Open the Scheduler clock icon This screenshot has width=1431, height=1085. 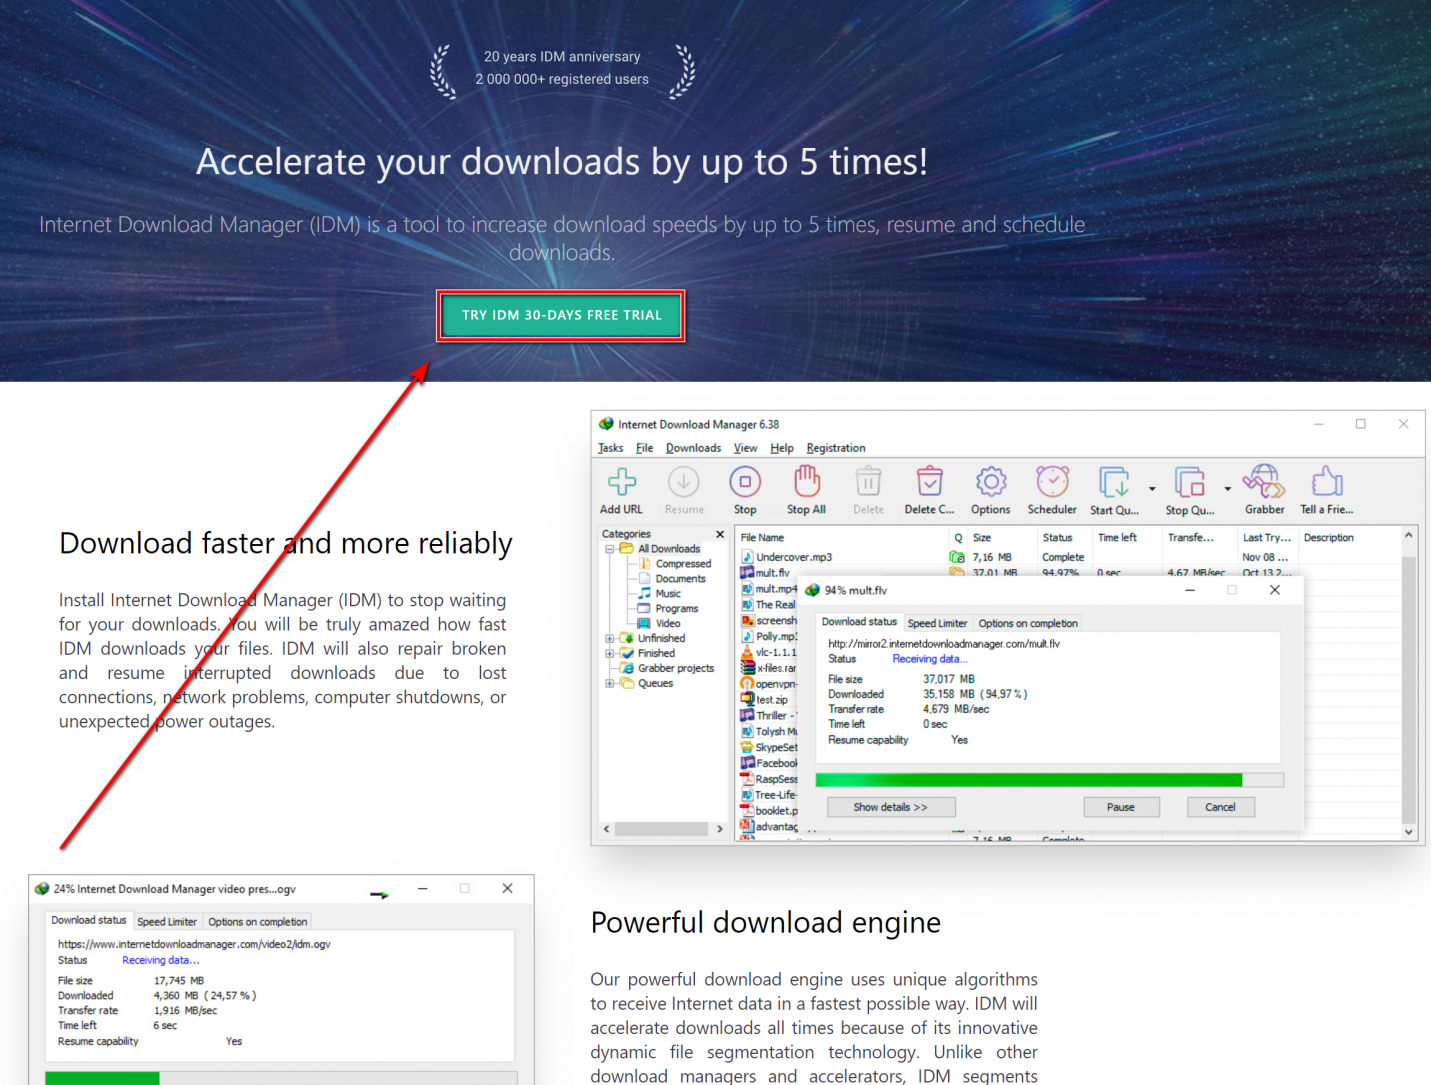(1052, 482)
